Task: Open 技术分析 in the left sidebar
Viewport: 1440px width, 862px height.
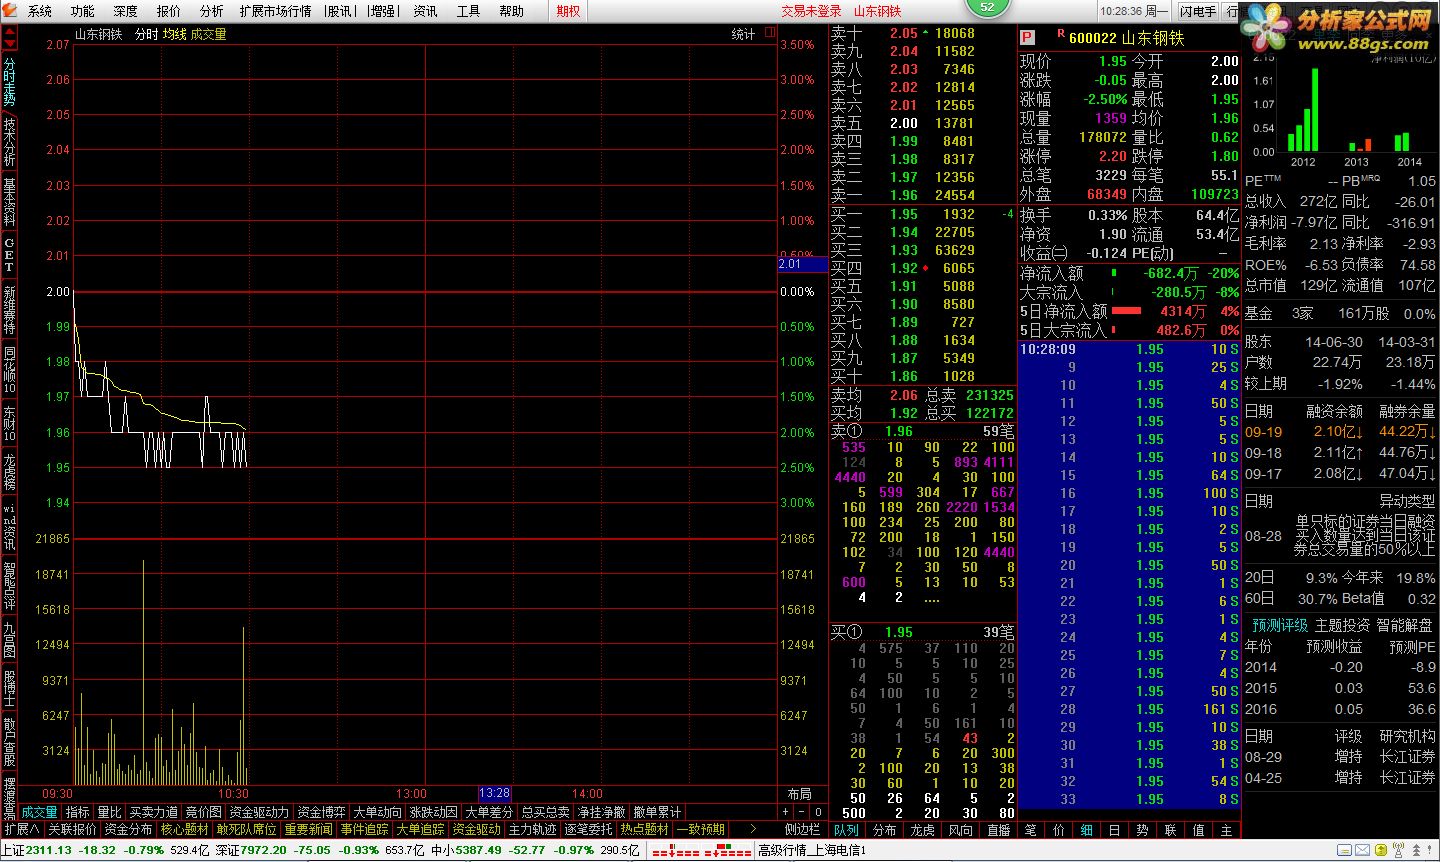Action: coord(9,142)
